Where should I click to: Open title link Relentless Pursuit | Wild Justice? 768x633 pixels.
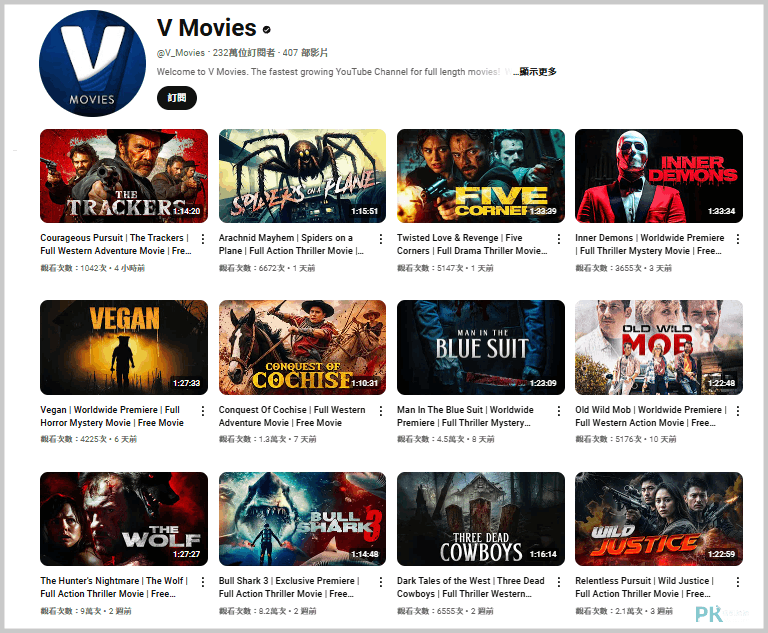pyautogui.click(x=645, y=587)
